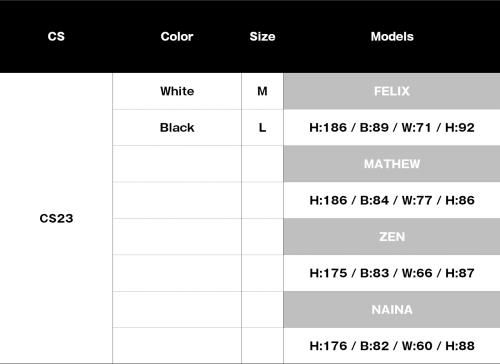The width and height of the screenshot is (500, 364).
Task: Click the Size column header
Action: point(262,36)
